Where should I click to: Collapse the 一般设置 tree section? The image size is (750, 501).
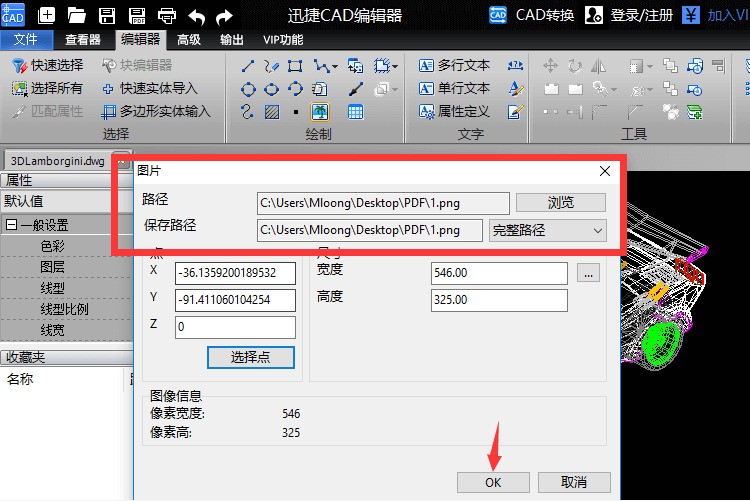[12, 225]
